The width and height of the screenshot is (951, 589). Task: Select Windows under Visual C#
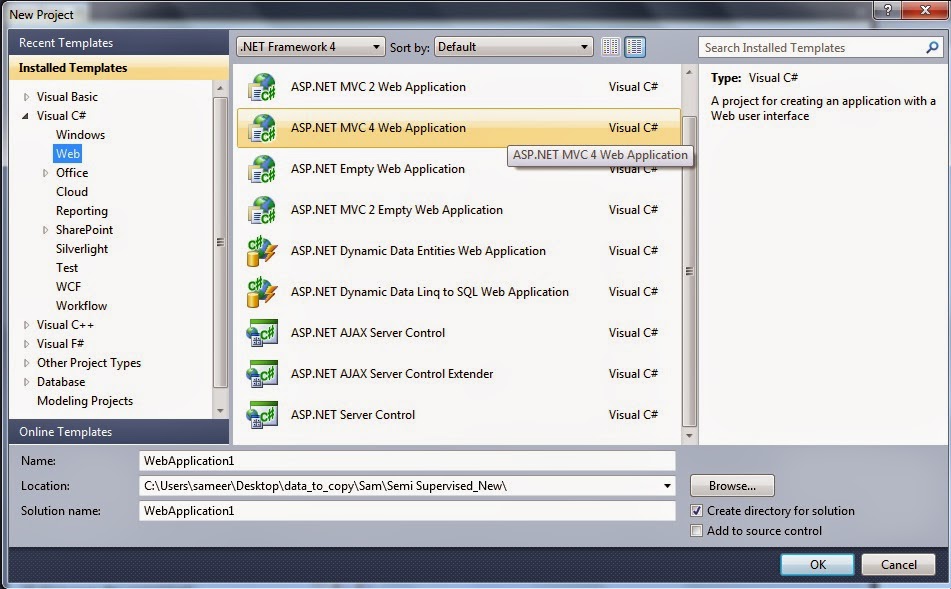click(x=80, y=135)
